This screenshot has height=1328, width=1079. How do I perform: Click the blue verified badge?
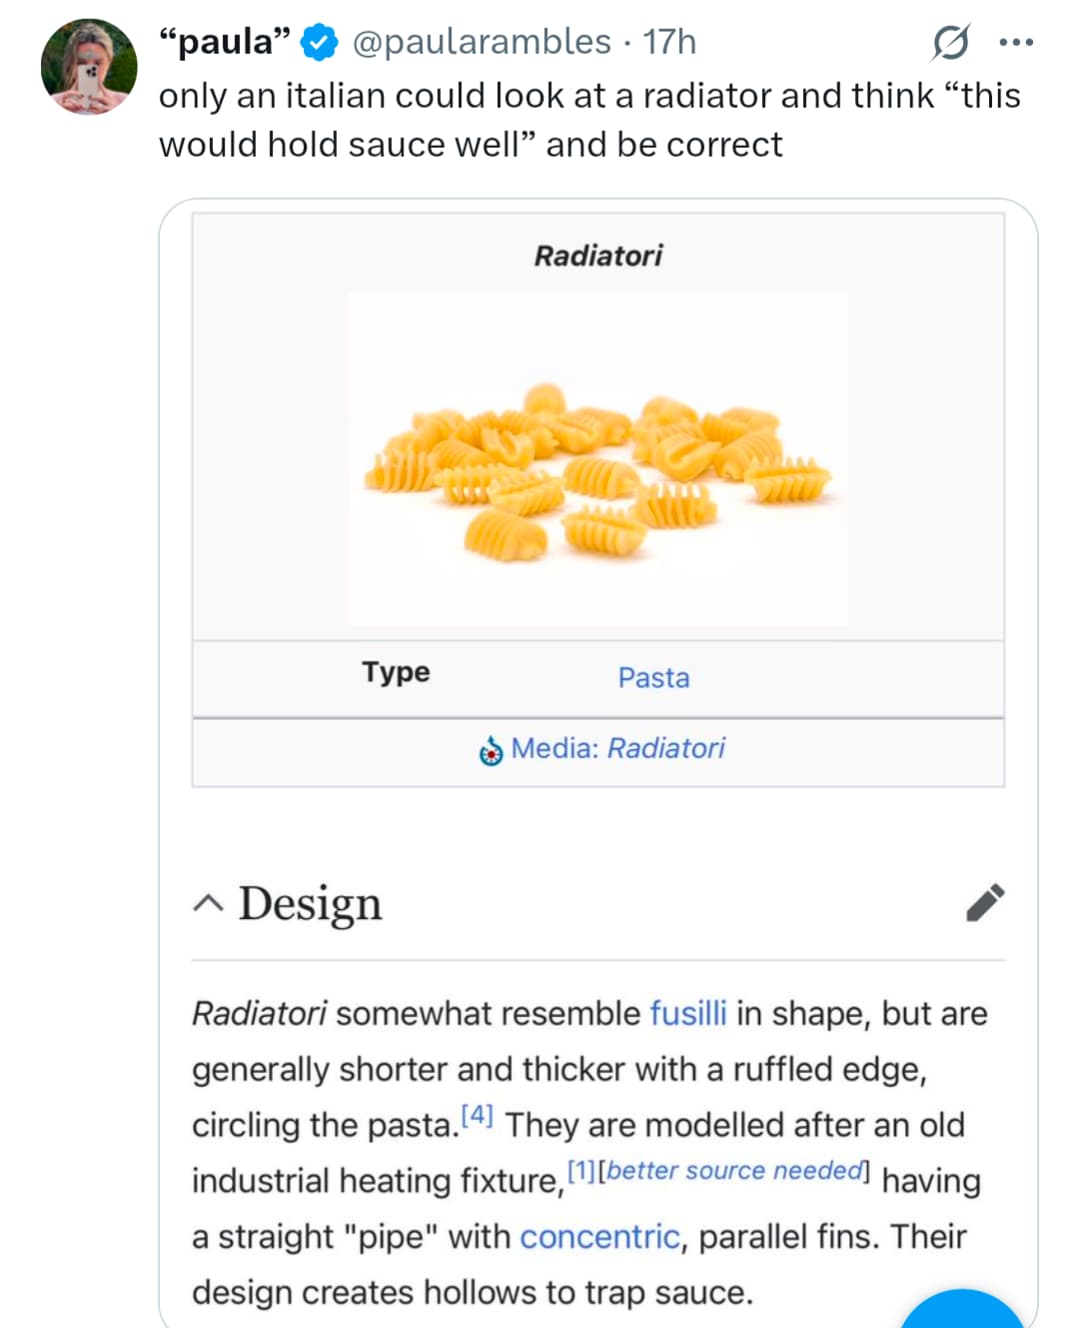pos(320,42)
